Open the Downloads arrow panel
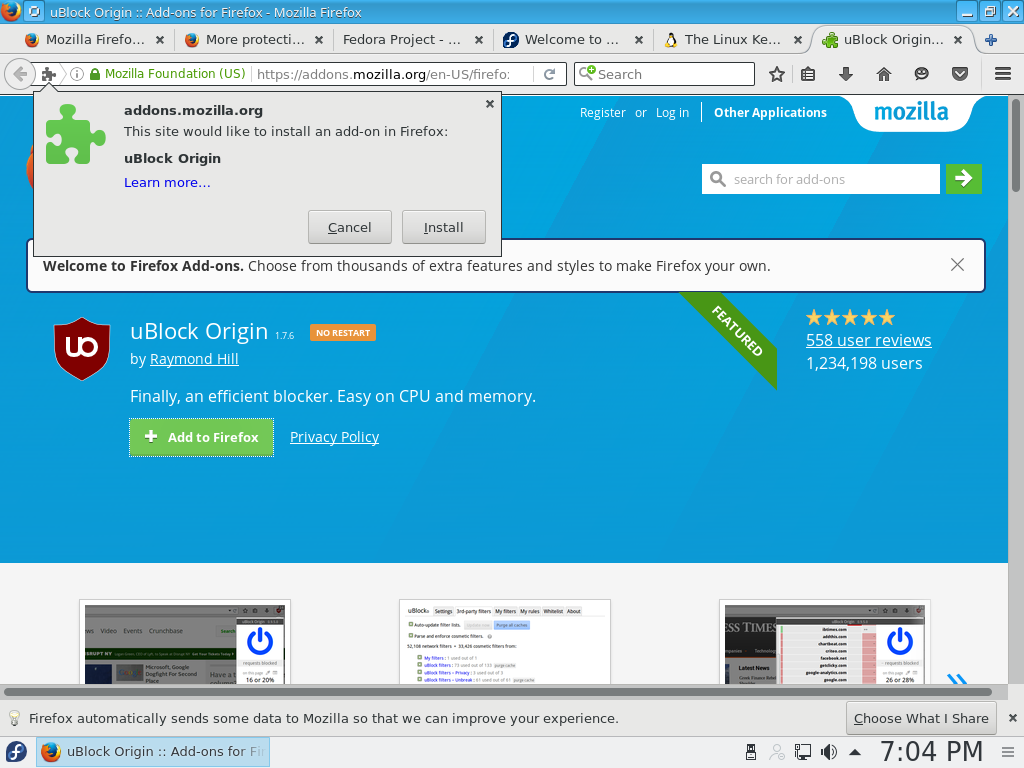 (846, 74)
